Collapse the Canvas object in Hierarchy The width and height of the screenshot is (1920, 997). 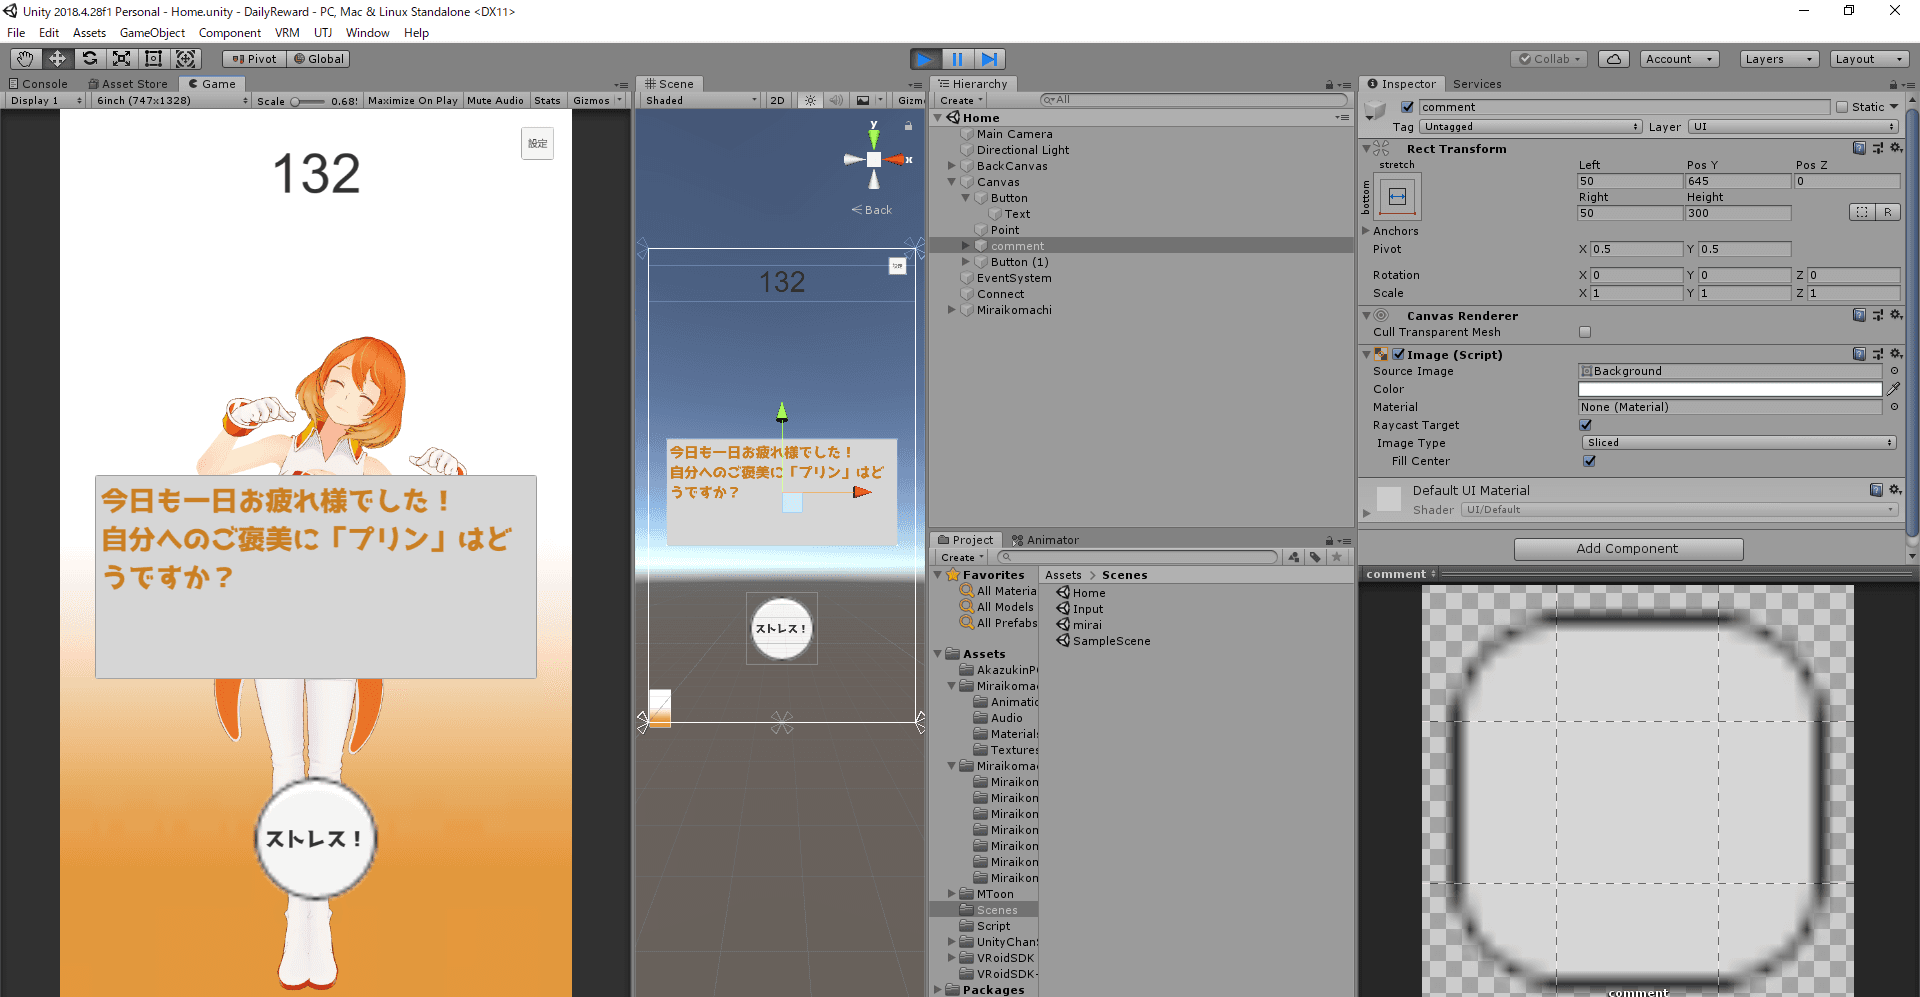[x=952, y=182]
